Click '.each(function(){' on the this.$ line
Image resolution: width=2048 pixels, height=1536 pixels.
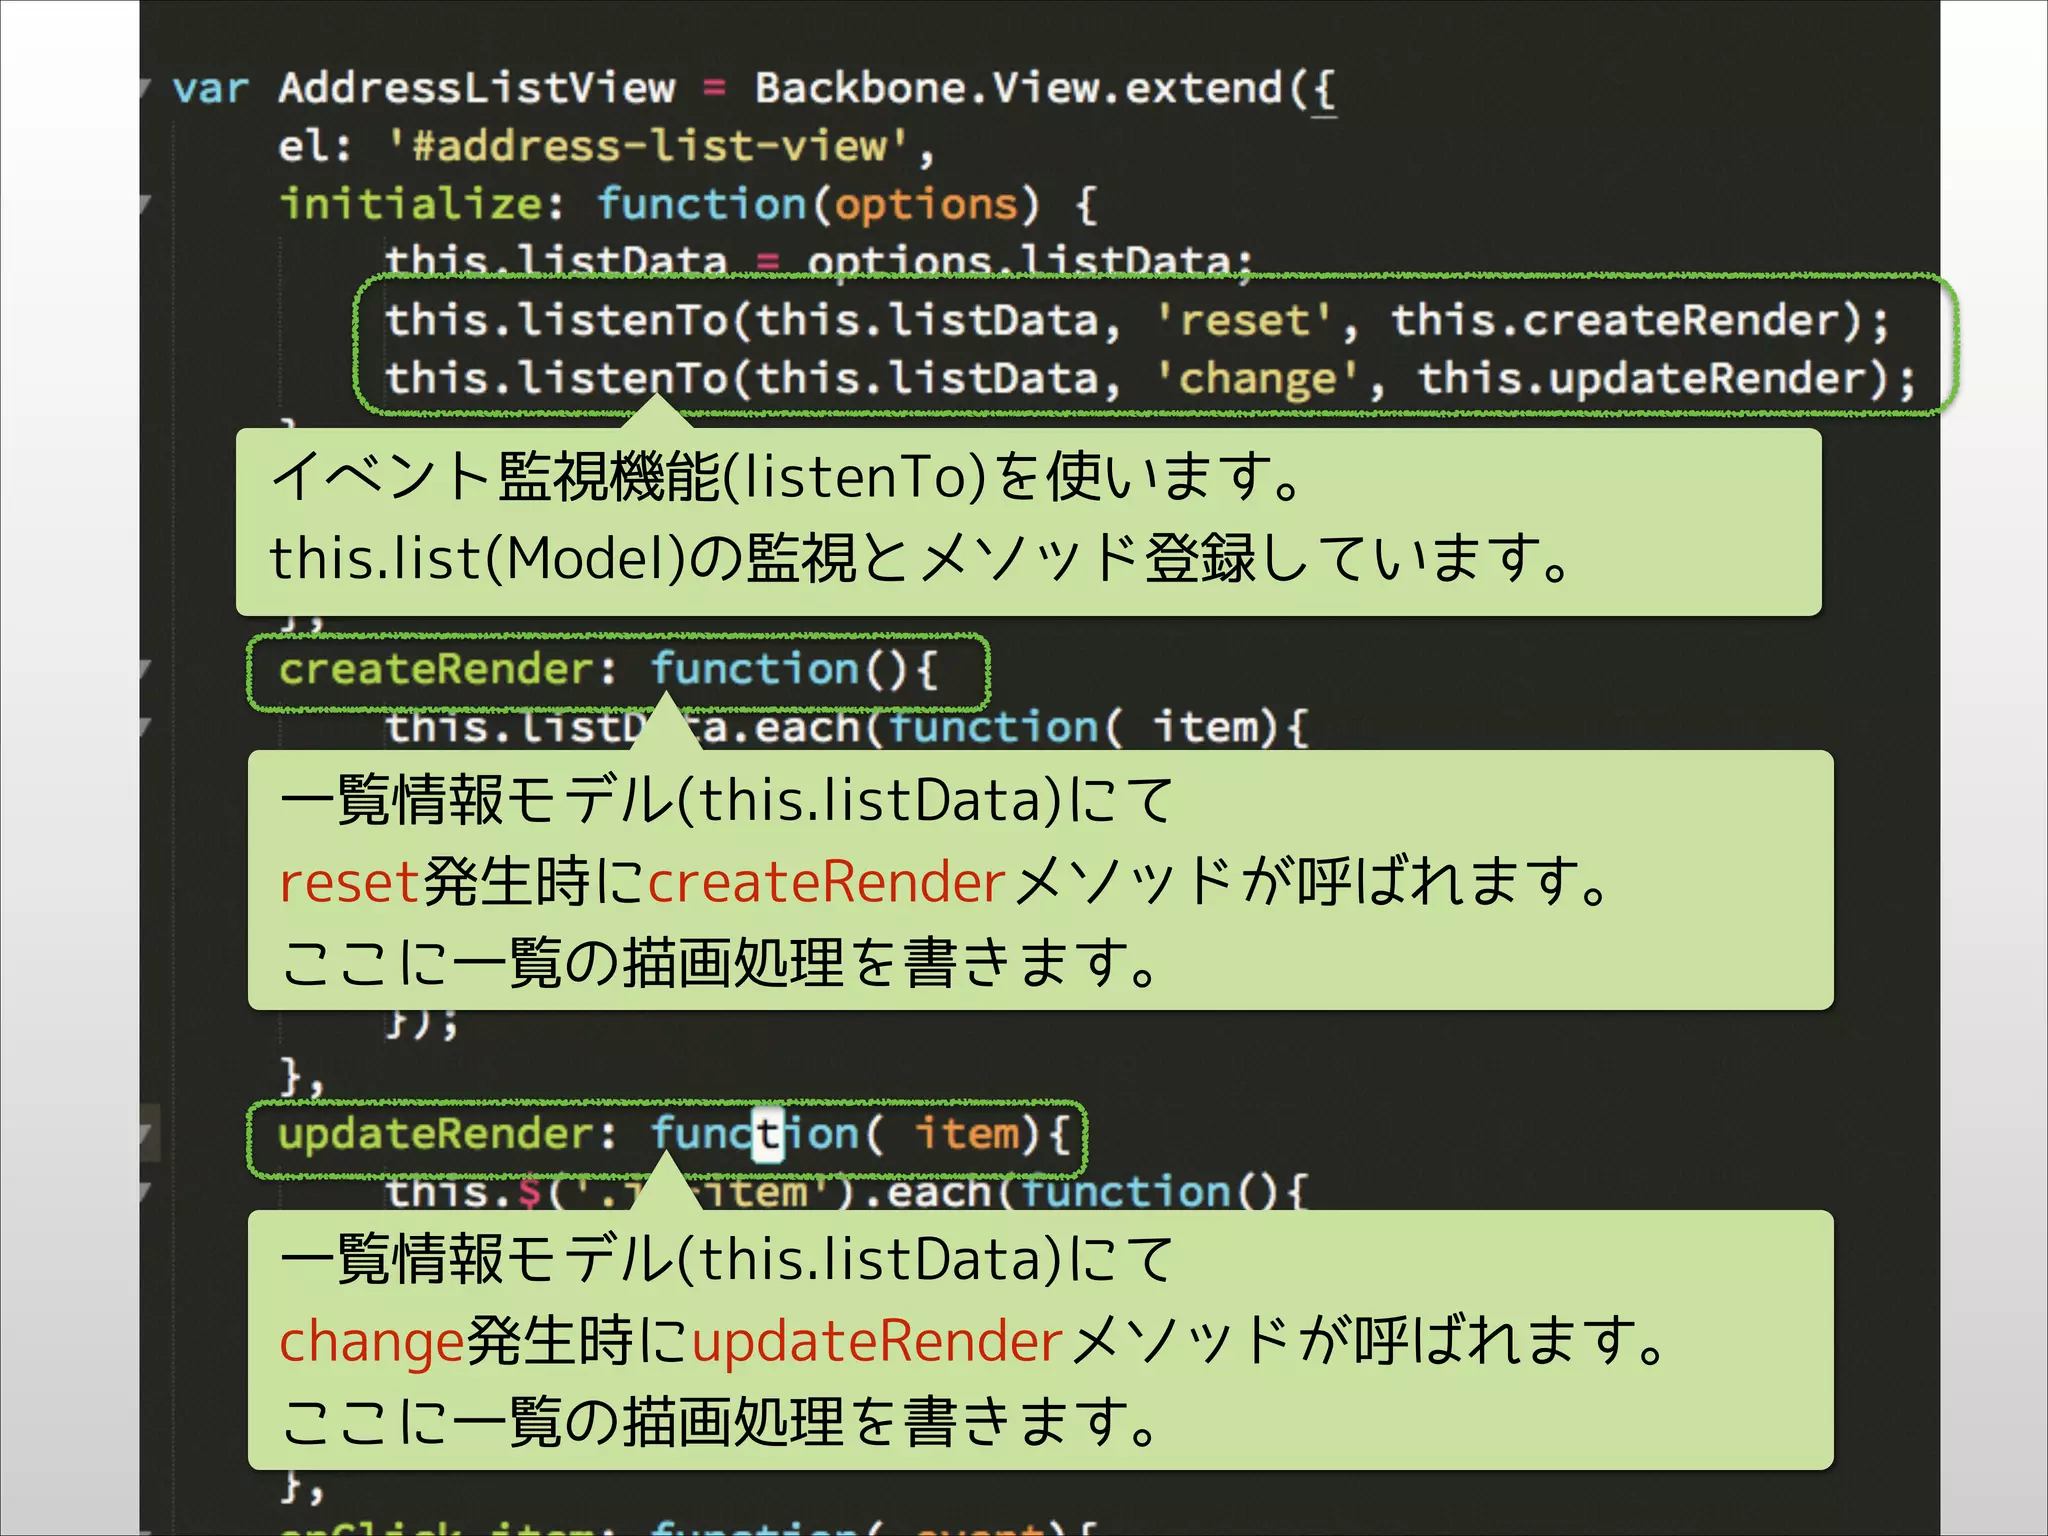(x=1085, y=1192)
